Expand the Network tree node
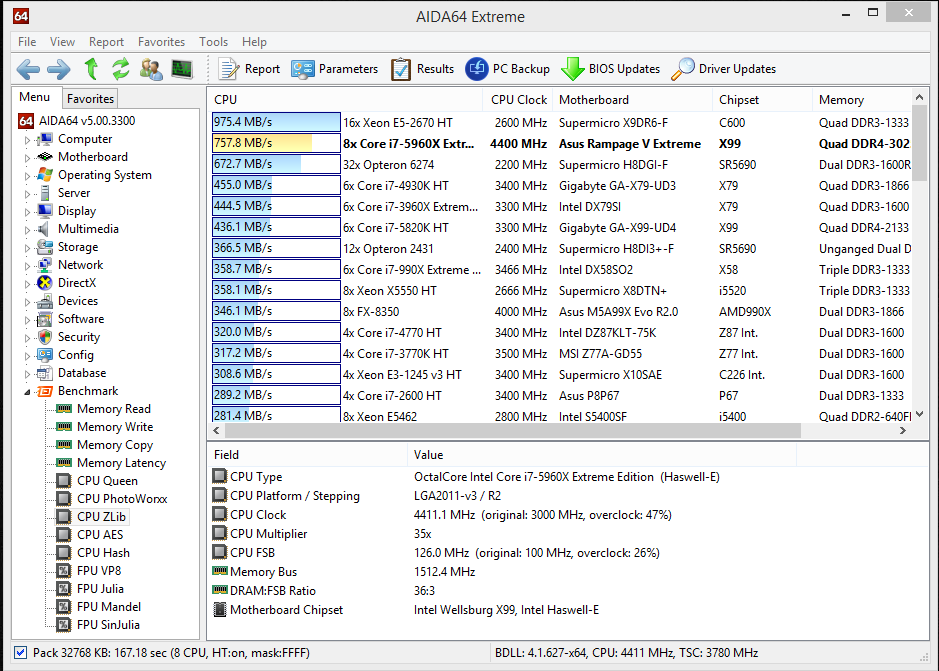 pos(27,265)
